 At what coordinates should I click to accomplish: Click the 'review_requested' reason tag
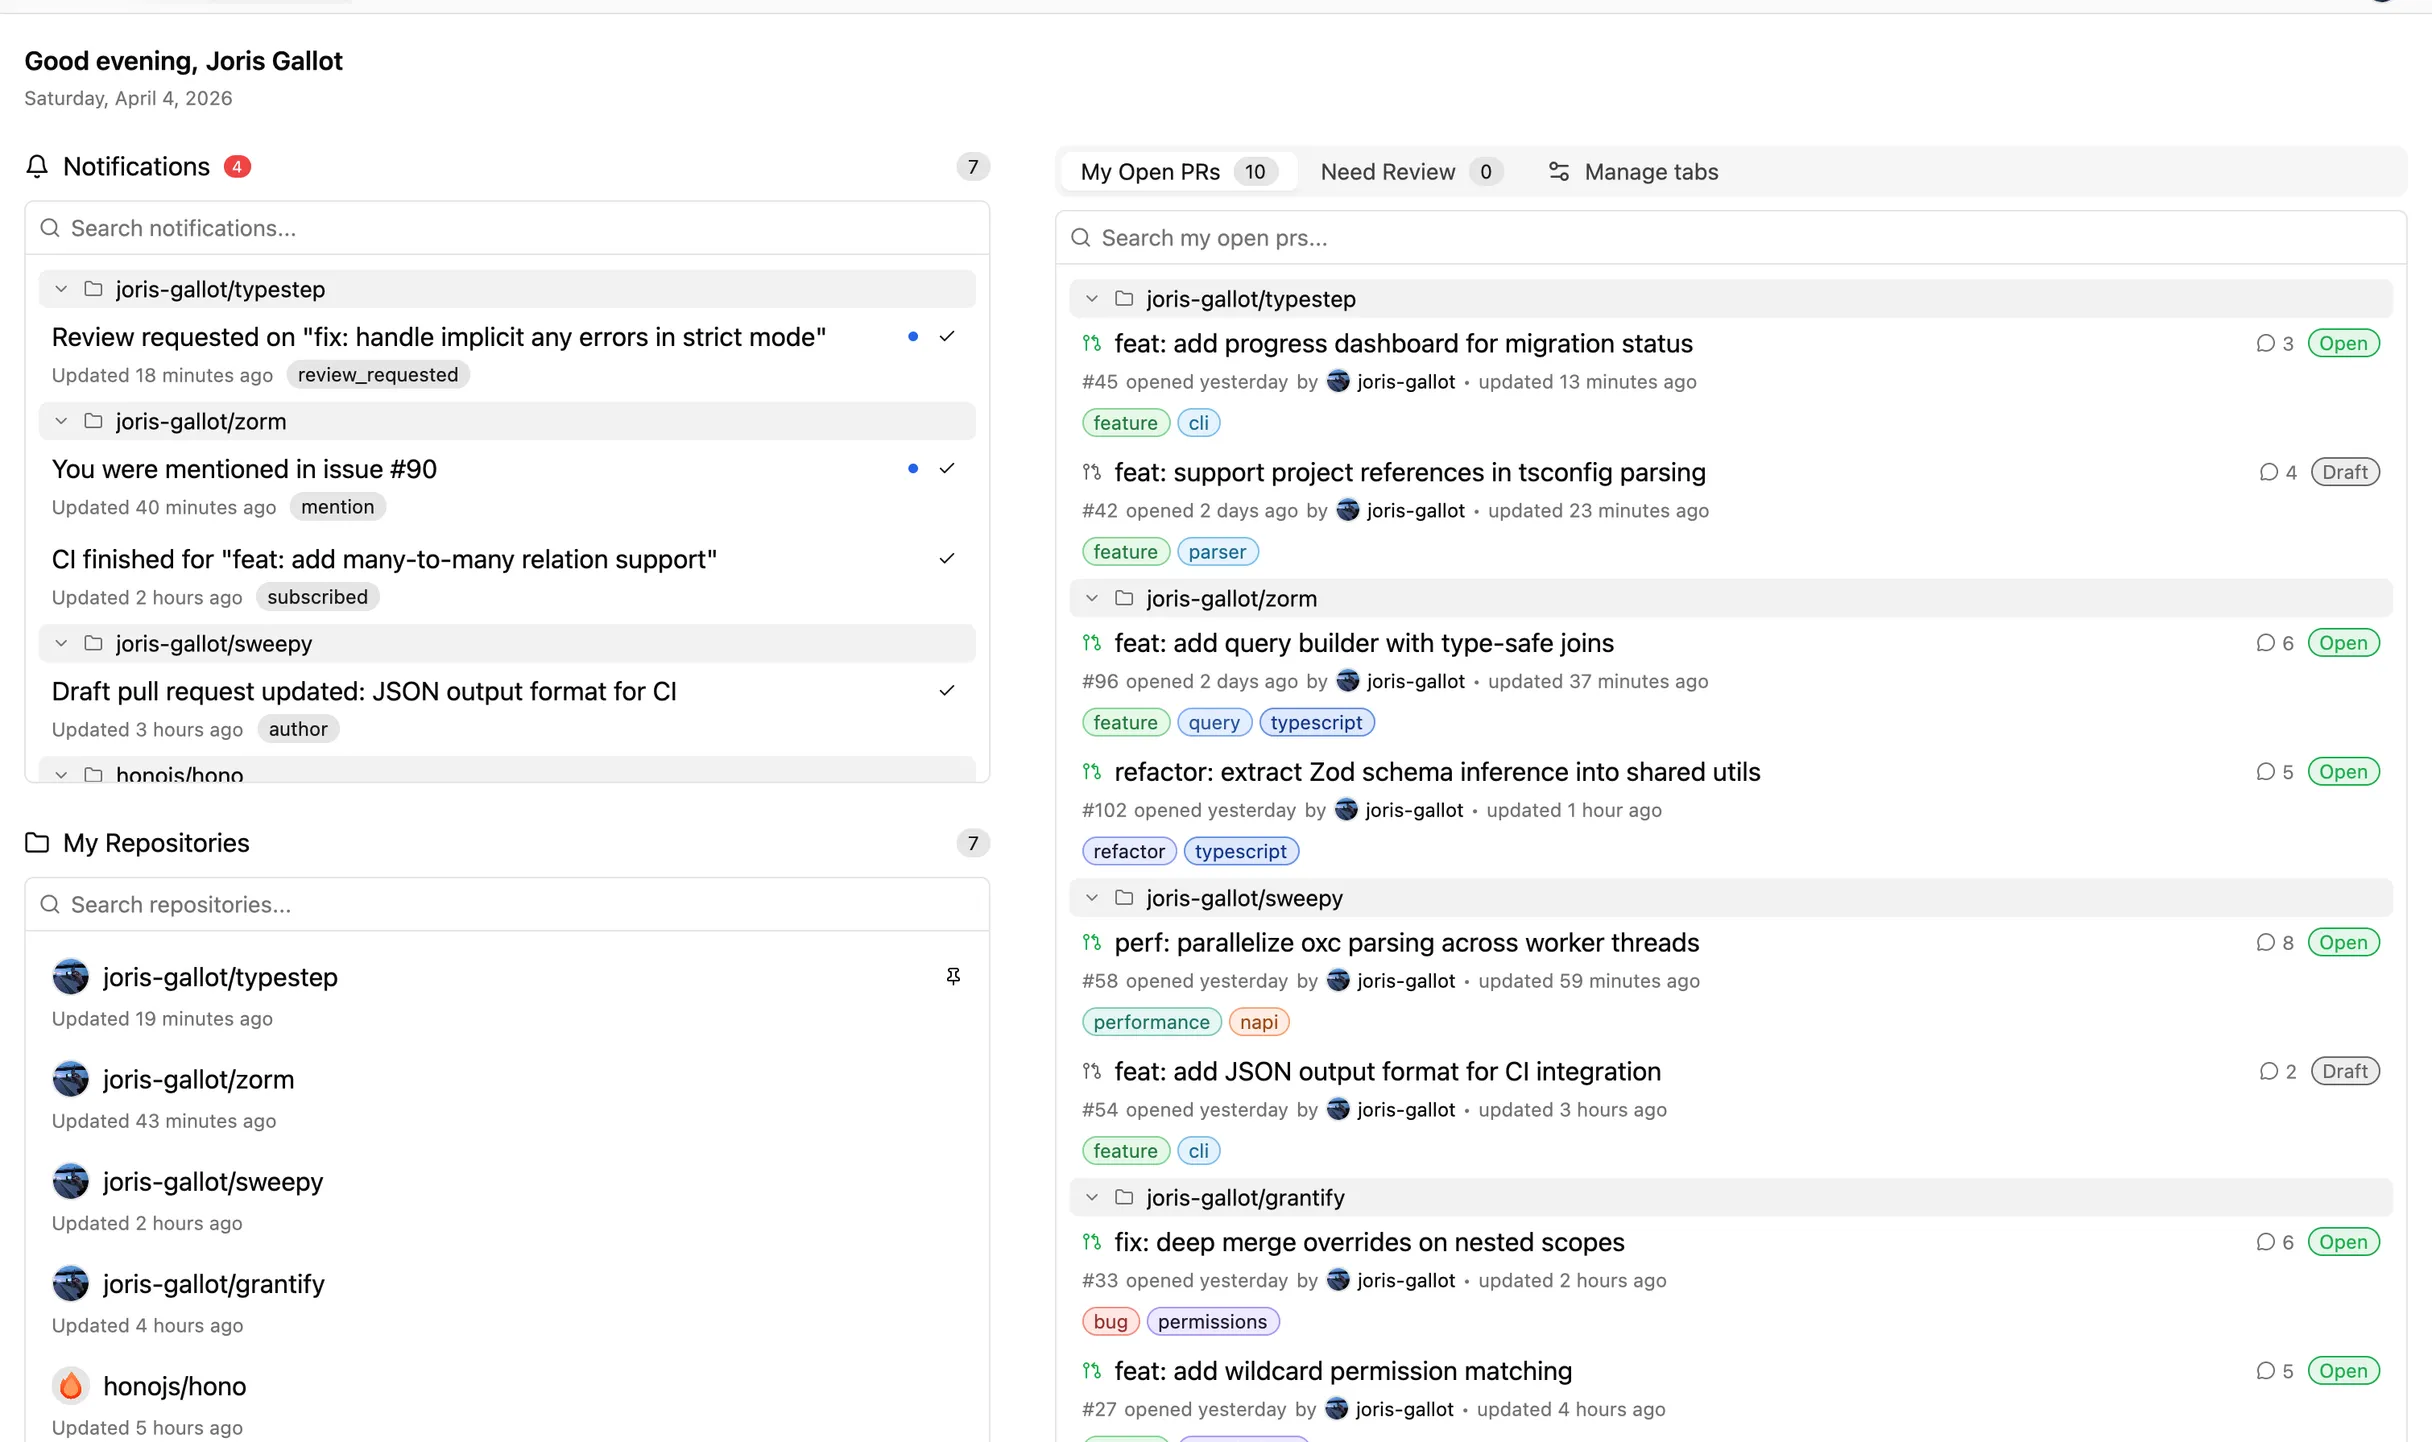(378, 375)
